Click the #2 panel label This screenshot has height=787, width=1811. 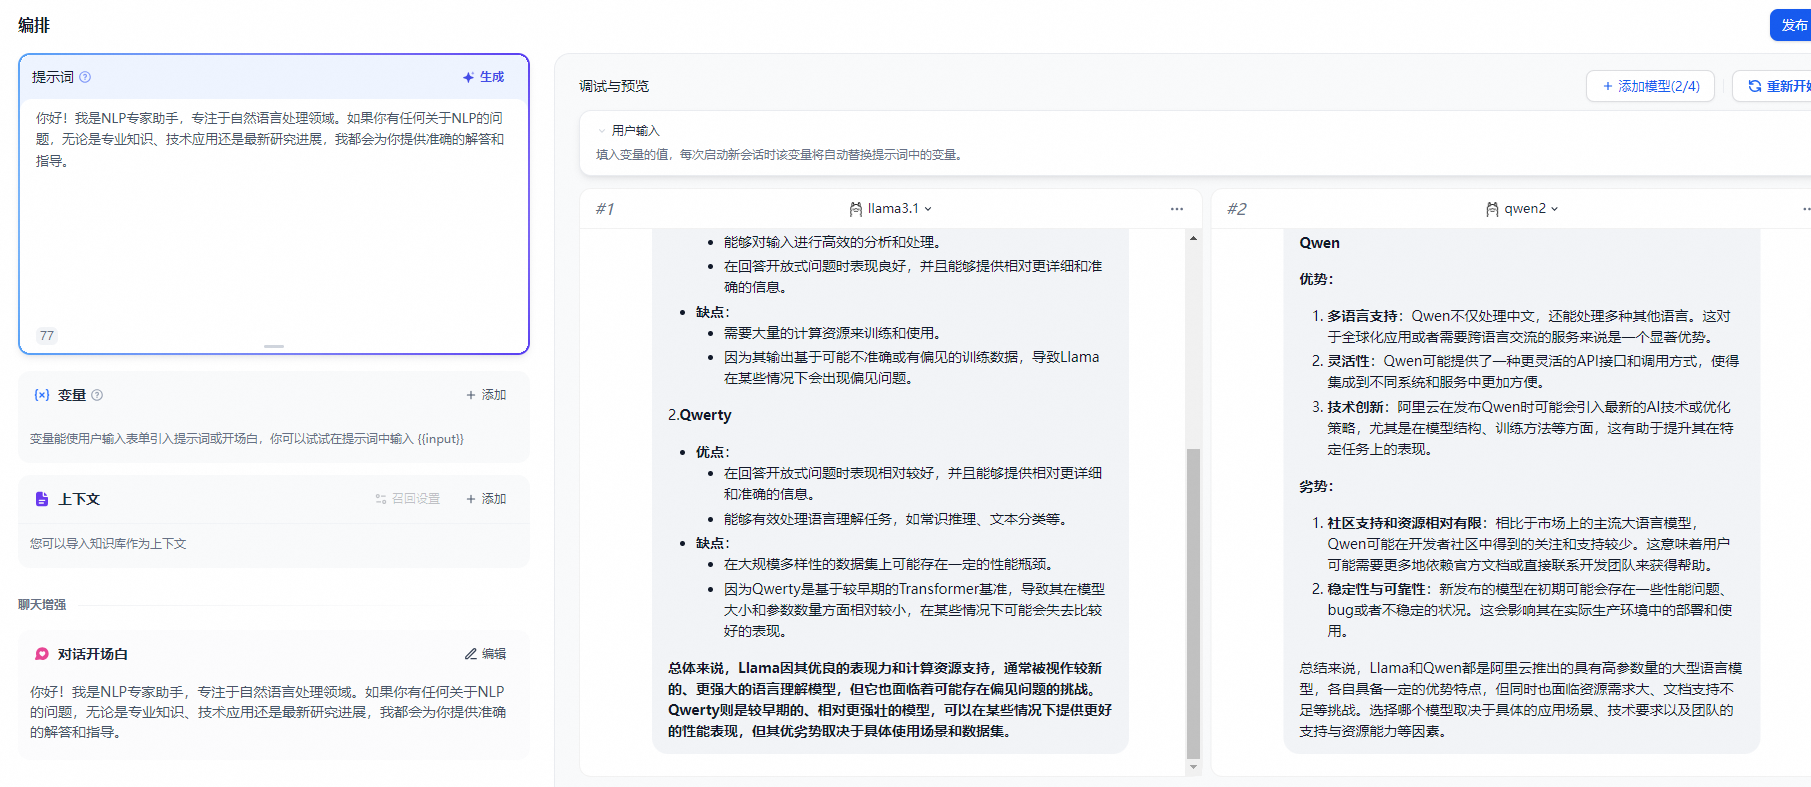click(x=1237, y=209)
